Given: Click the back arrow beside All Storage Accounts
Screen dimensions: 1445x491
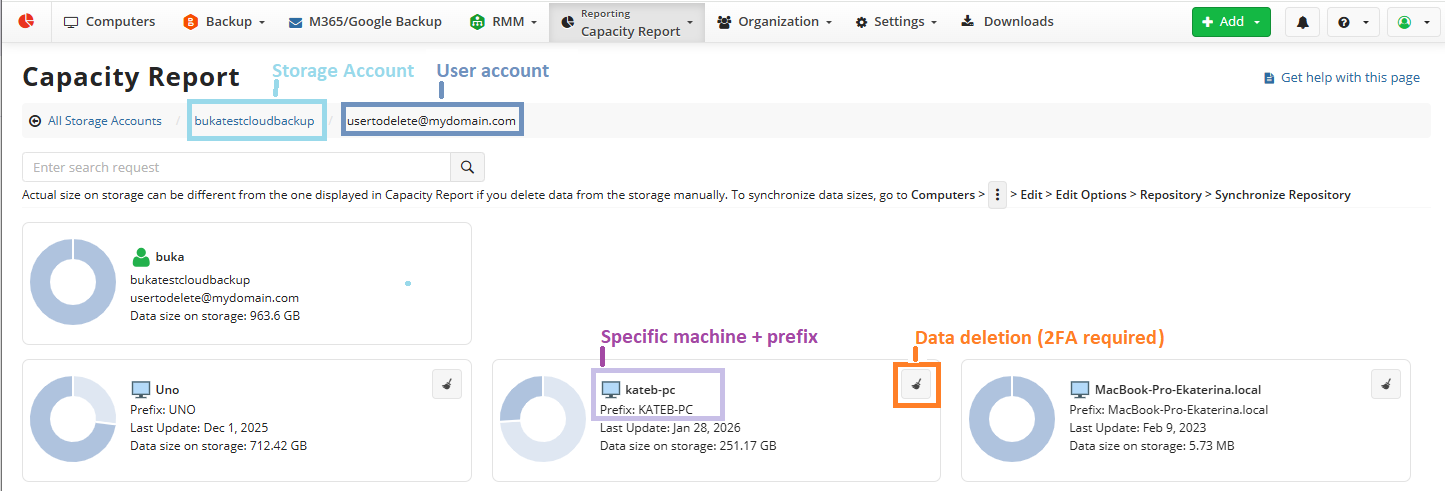Looking at the screenshot, I should 35,121.
